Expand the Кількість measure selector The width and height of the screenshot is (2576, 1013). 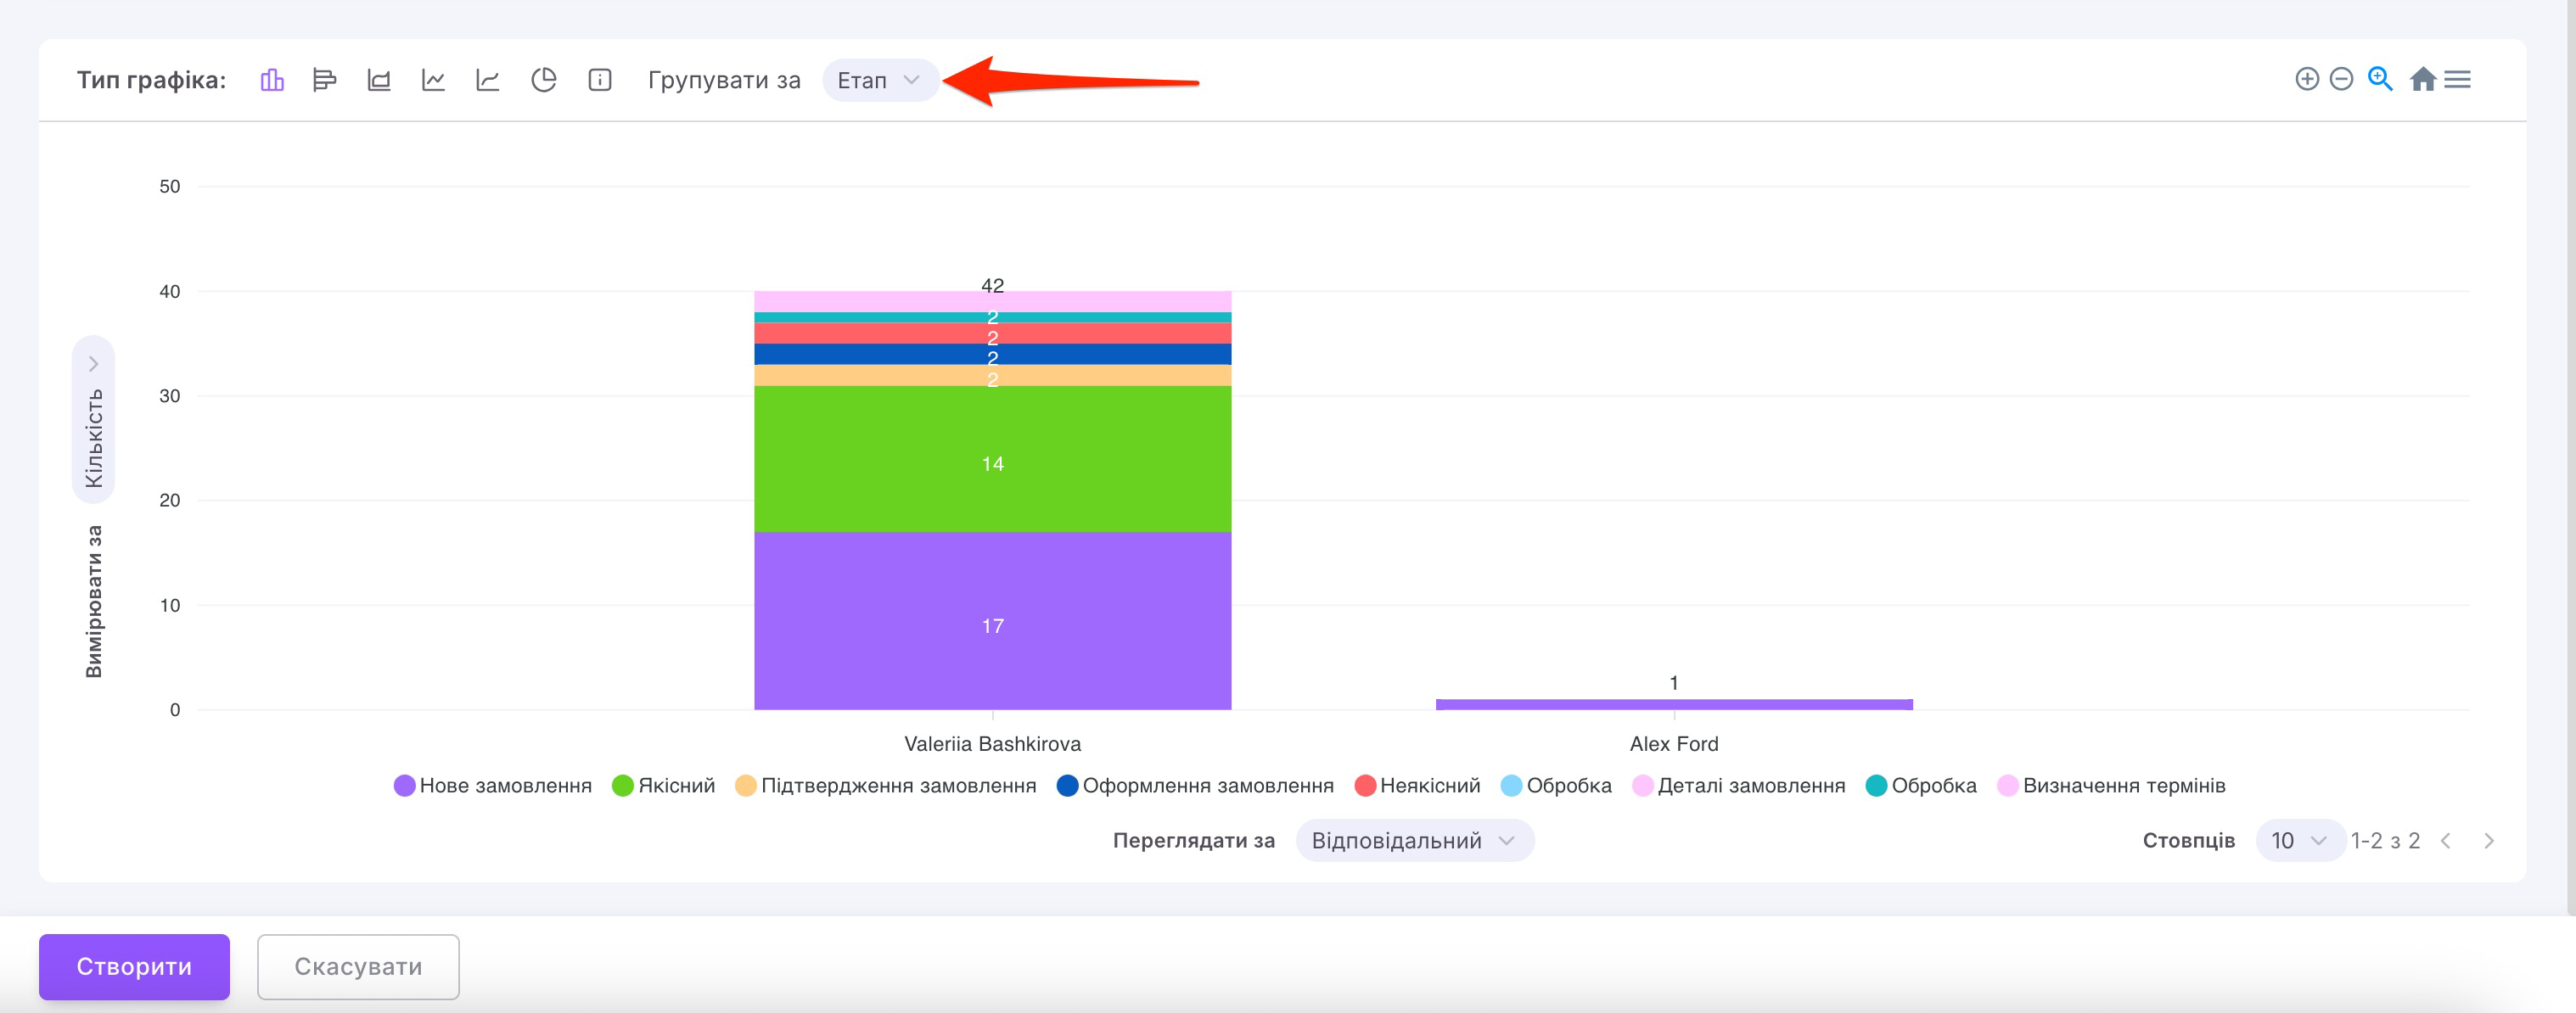93,420
